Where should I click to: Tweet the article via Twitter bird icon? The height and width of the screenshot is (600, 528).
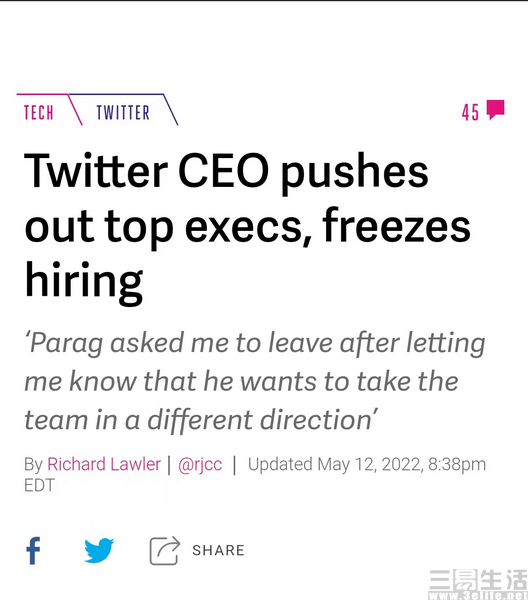pos(99,550)
